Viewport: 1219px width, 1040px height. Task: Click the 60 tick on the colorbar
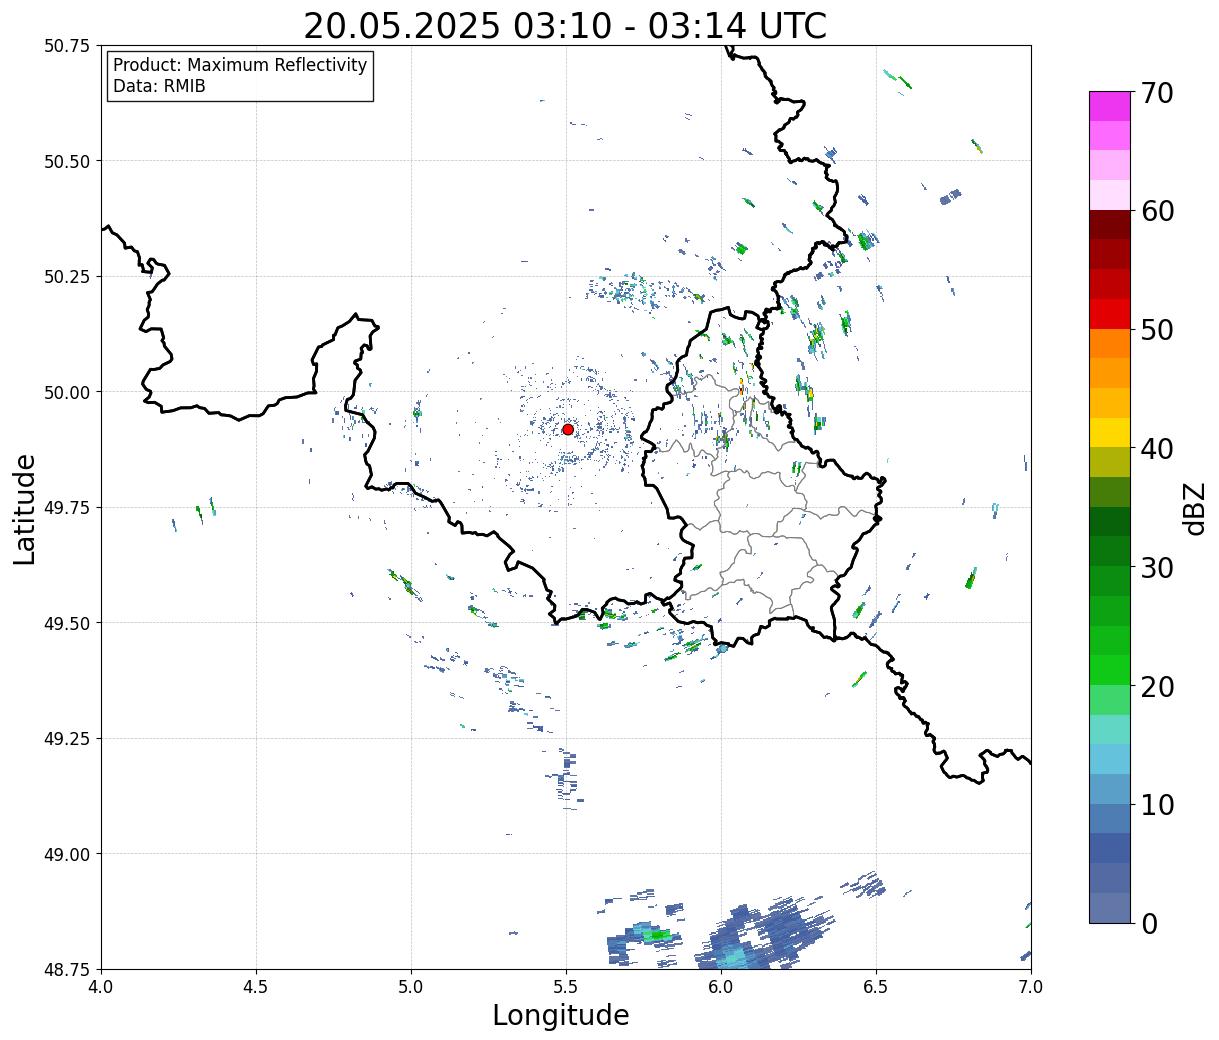(x=1156, y=211)
